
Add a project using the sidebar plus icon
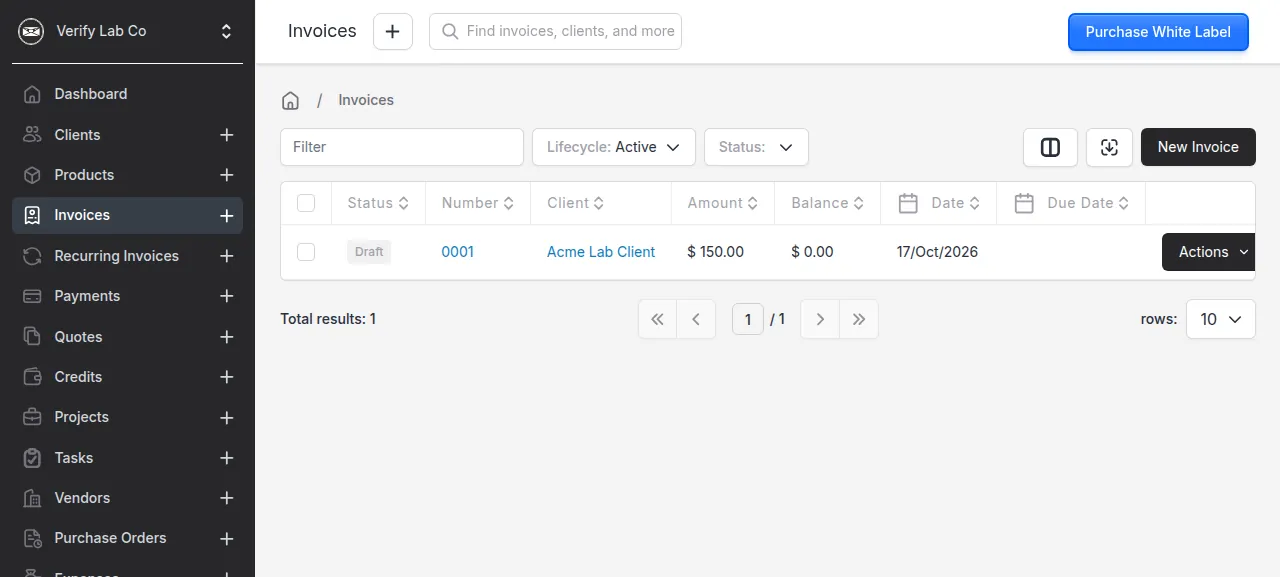(x=227, y=417)
